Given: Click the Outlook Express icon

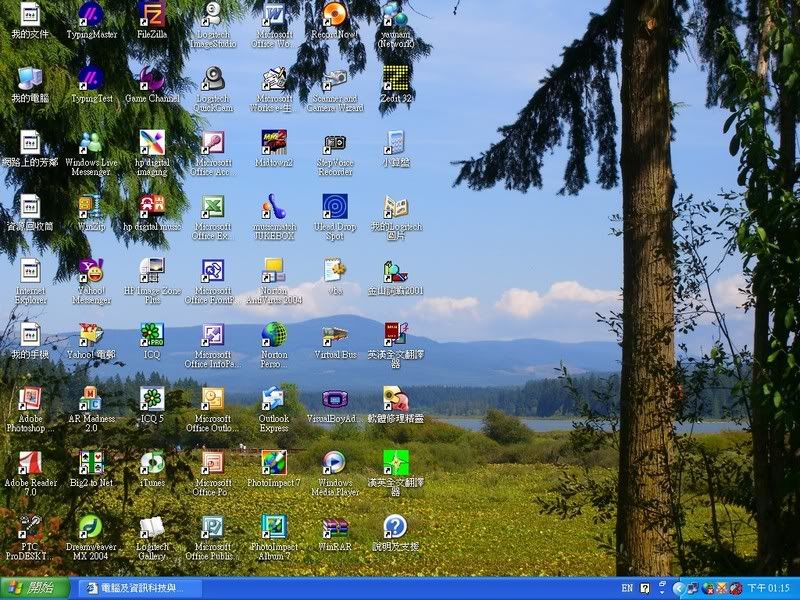Looking at the screenshot, I should (x=274, y=398).
